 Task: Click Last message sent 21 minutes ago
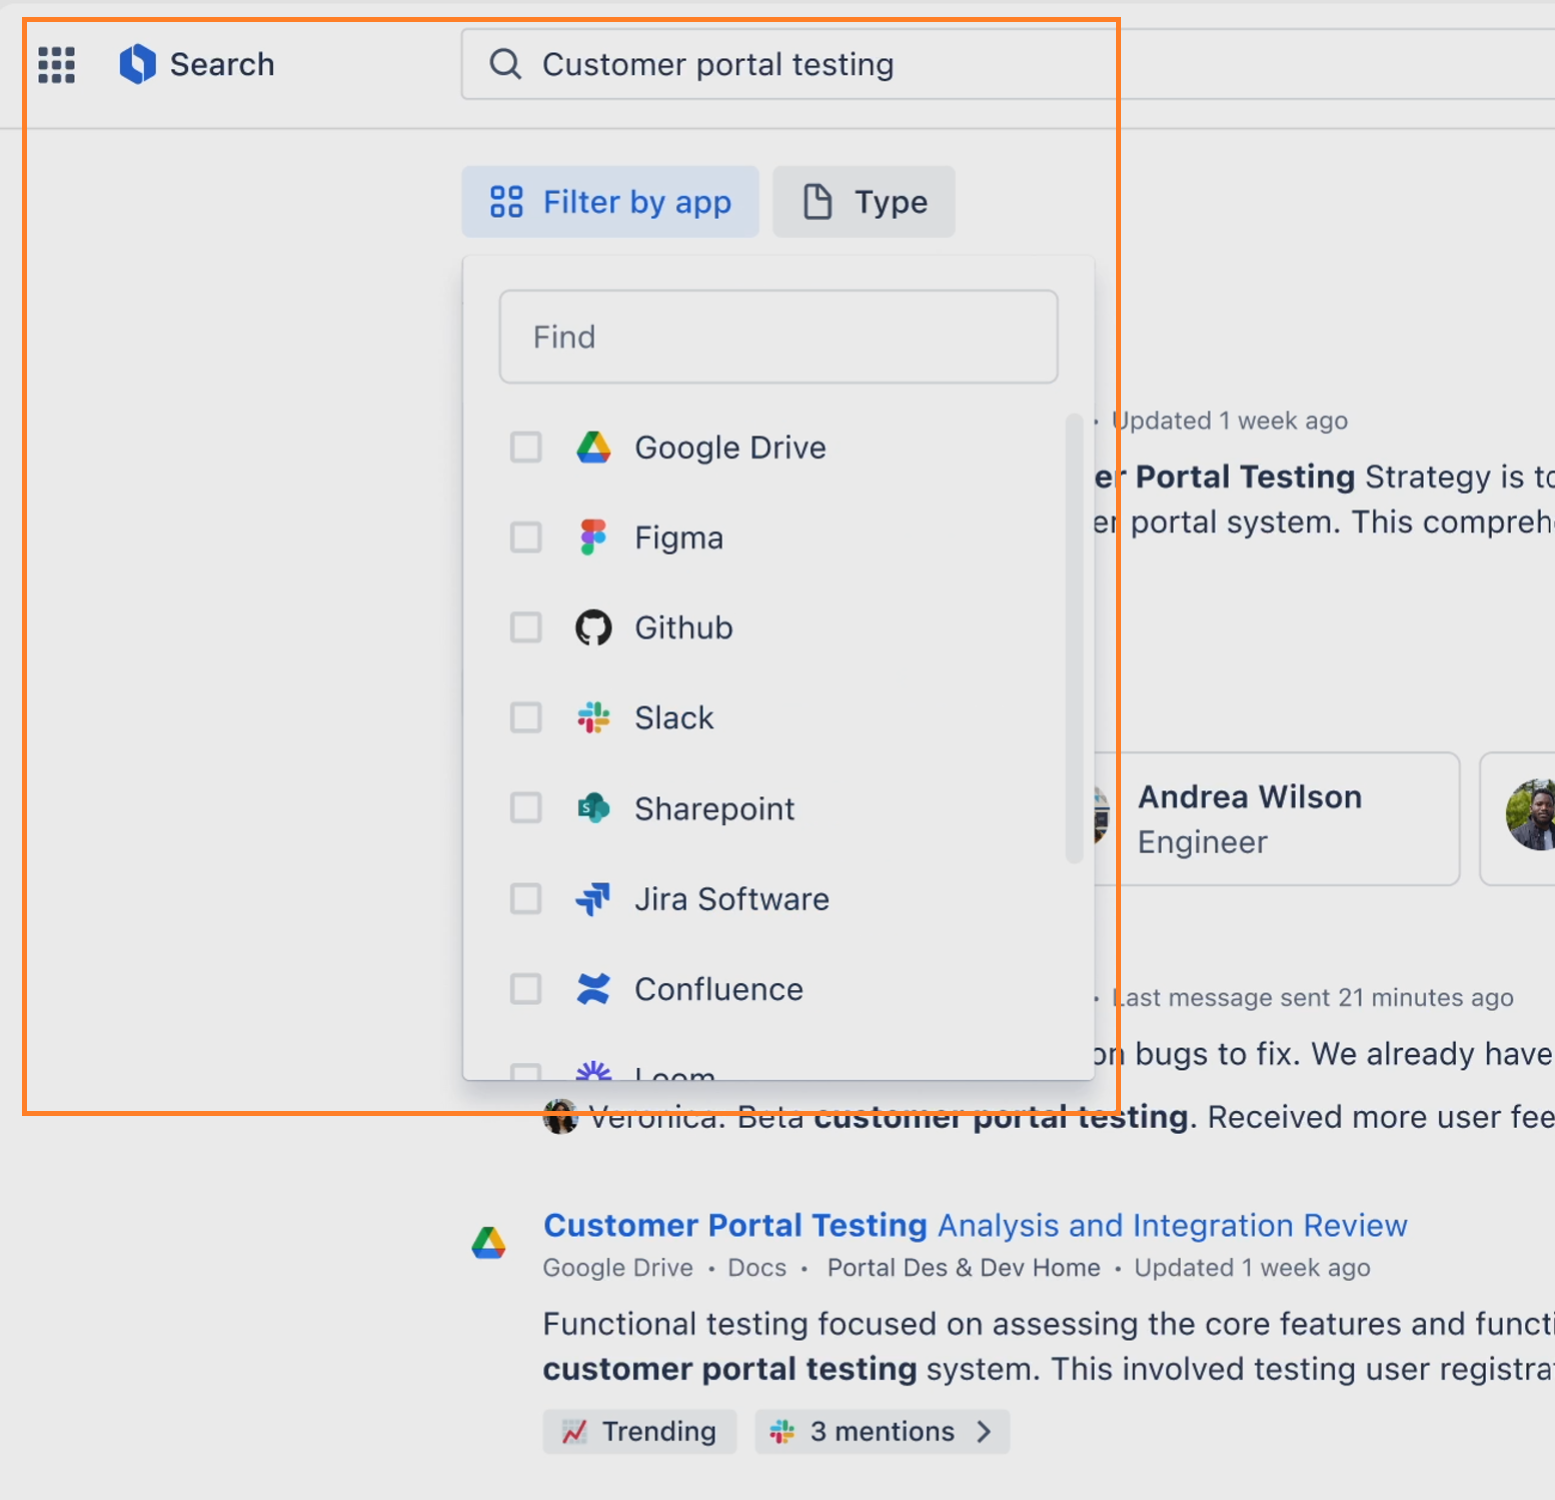(x=1313, y=998)
